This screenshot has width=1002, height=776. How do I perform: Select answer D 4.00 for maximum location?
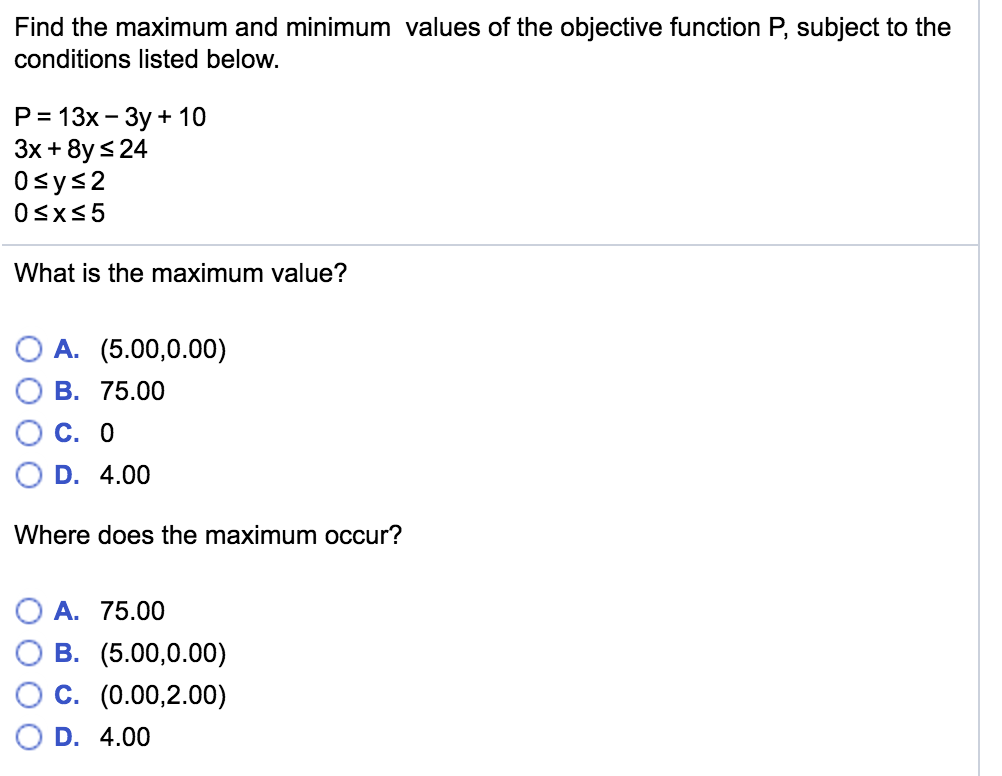[x=30, y=737]
